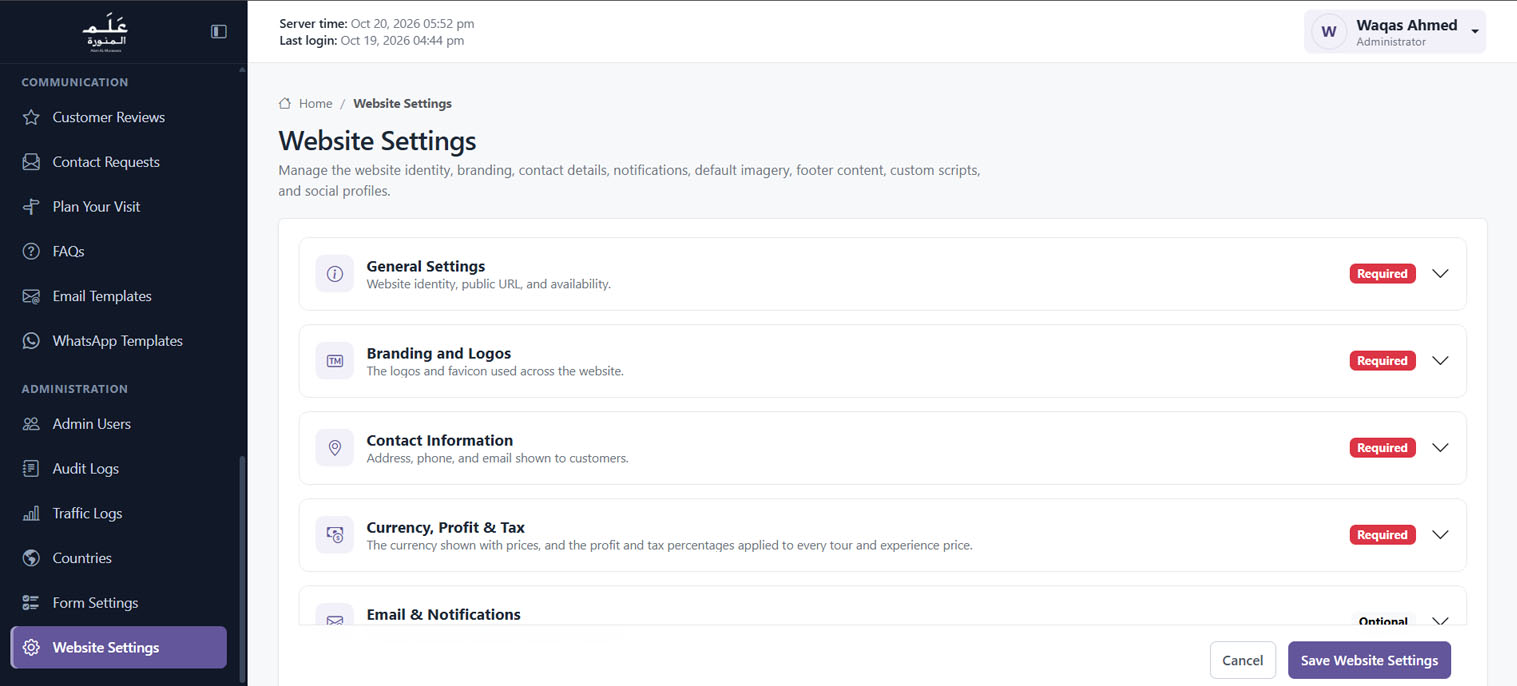This screenshot has width=1517, height=686.
Task: Go to Plan Your Visit page
Action: 119,207
